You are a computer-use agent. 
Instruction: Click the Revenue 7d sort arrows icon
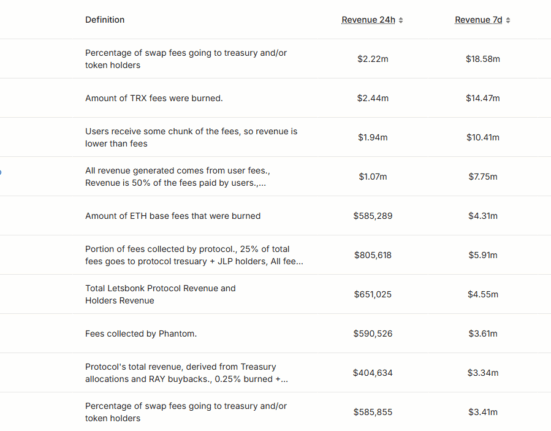[x=508, y=20]
